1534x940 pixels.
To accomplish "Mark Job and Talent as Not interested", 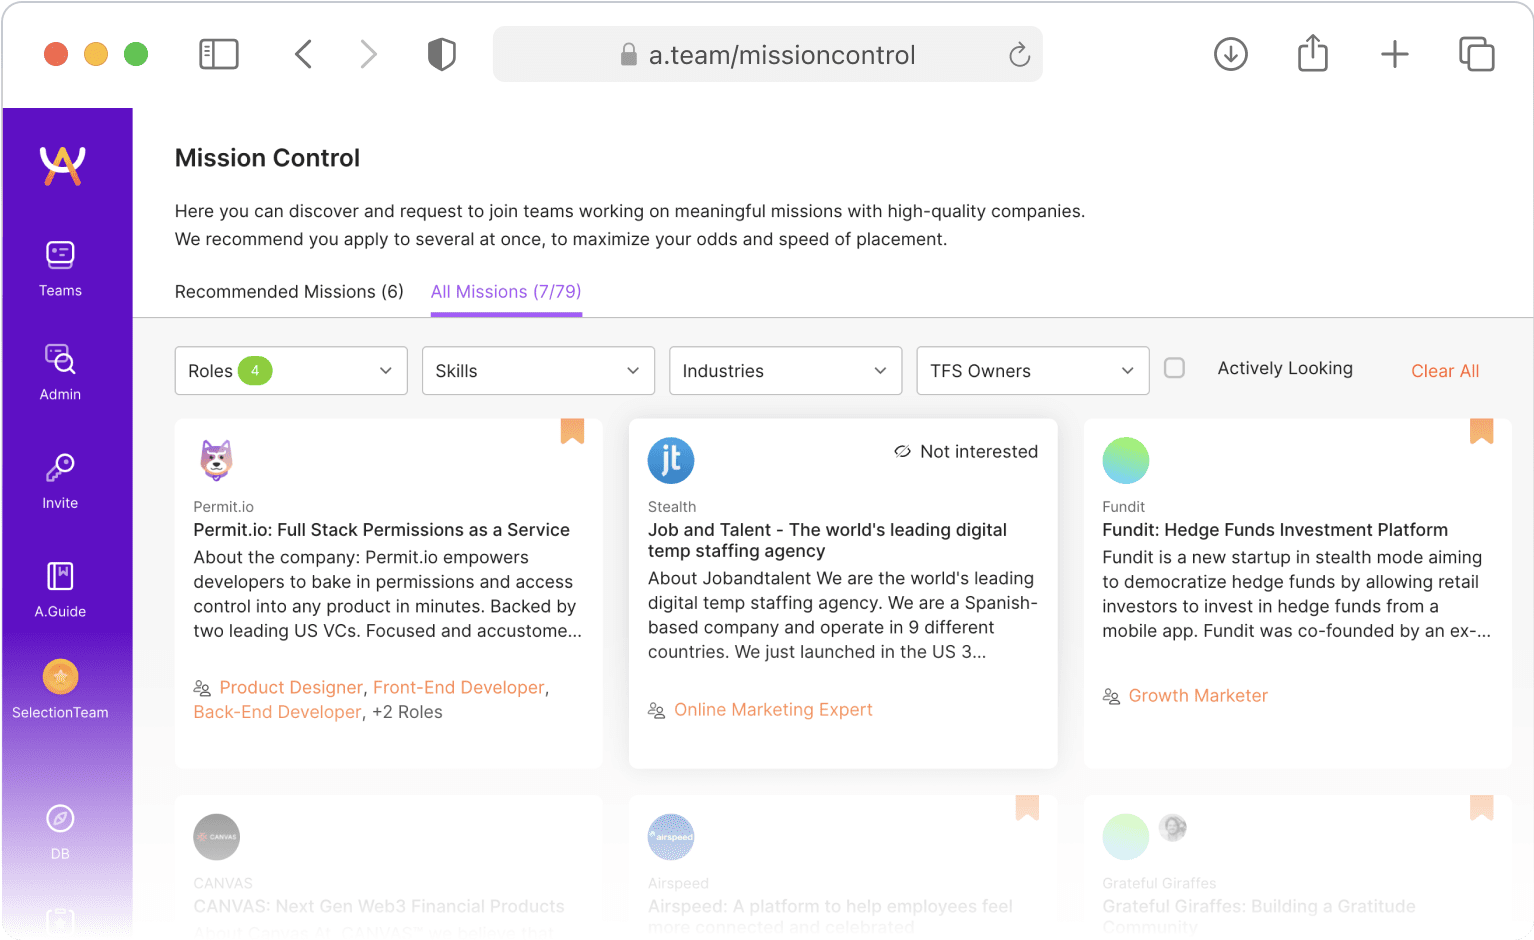I will [966, 452].
